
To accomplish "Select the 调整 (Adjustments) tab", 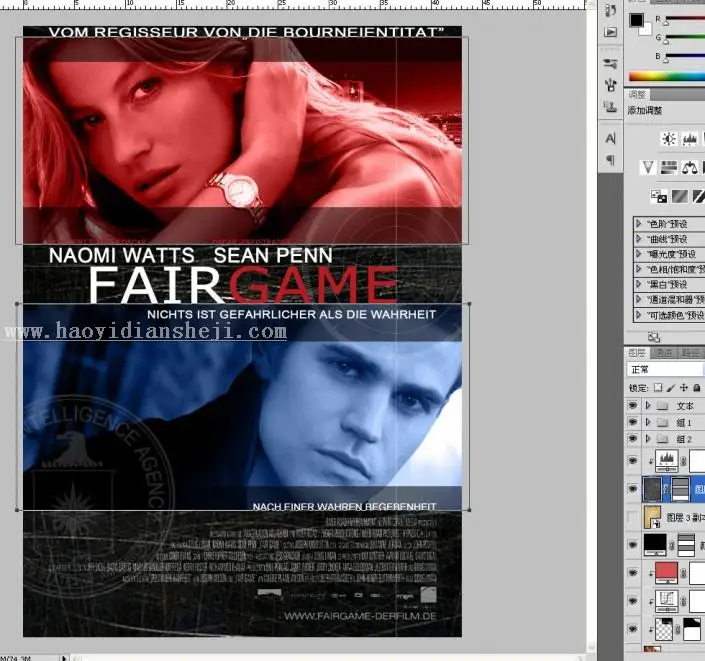I will click(x=638, y=94).
